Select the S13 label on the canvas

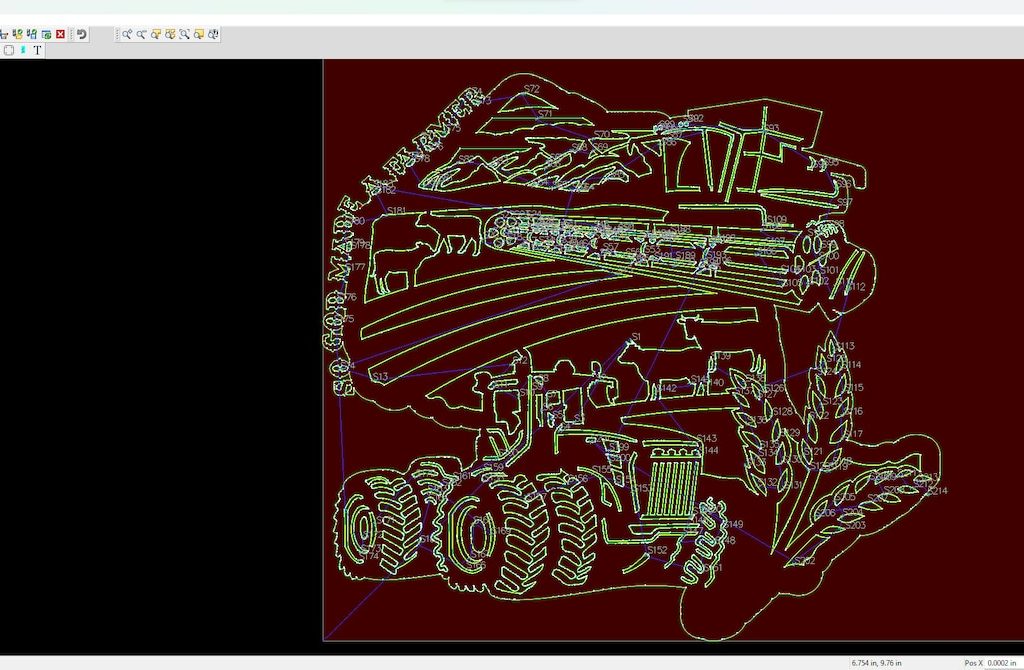379,377
